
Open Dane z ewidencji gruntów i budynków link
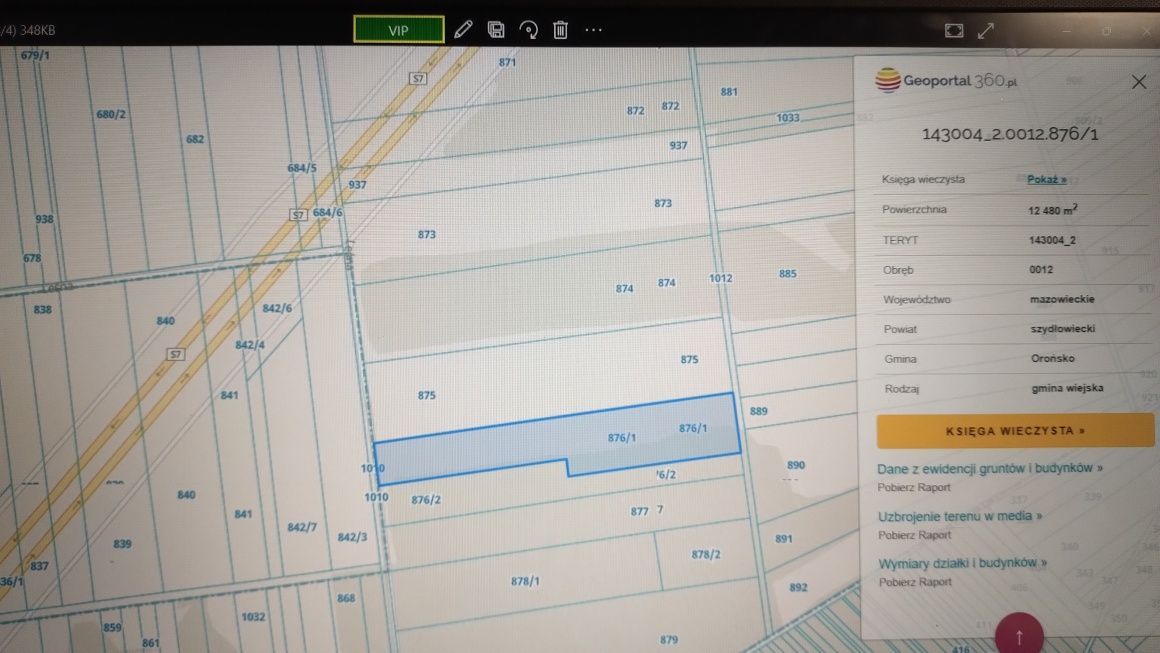990,468
